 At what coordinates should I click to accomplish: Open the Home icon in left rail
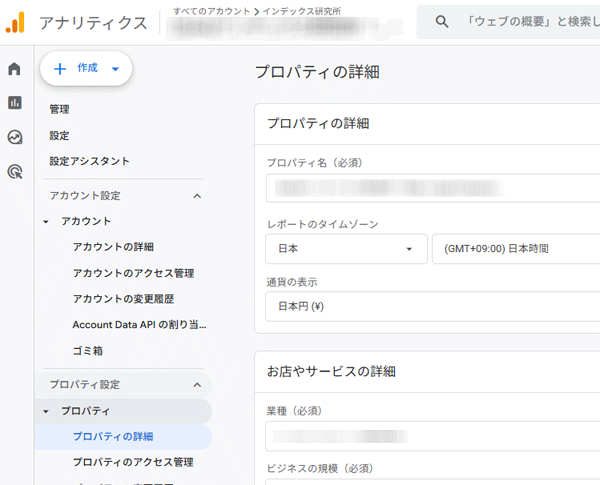coord(15,69)
